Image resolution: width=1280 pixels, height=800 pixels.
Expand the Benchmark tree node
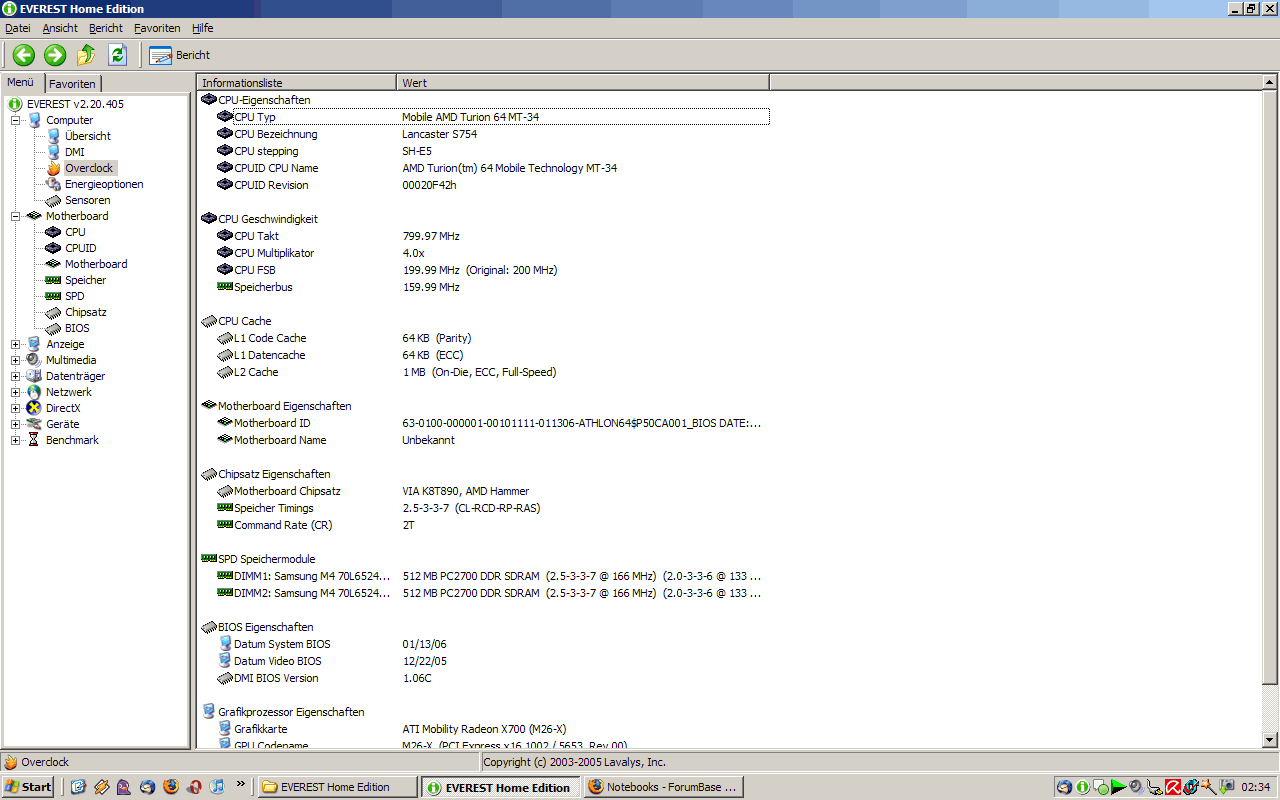(x=16, y=440)
